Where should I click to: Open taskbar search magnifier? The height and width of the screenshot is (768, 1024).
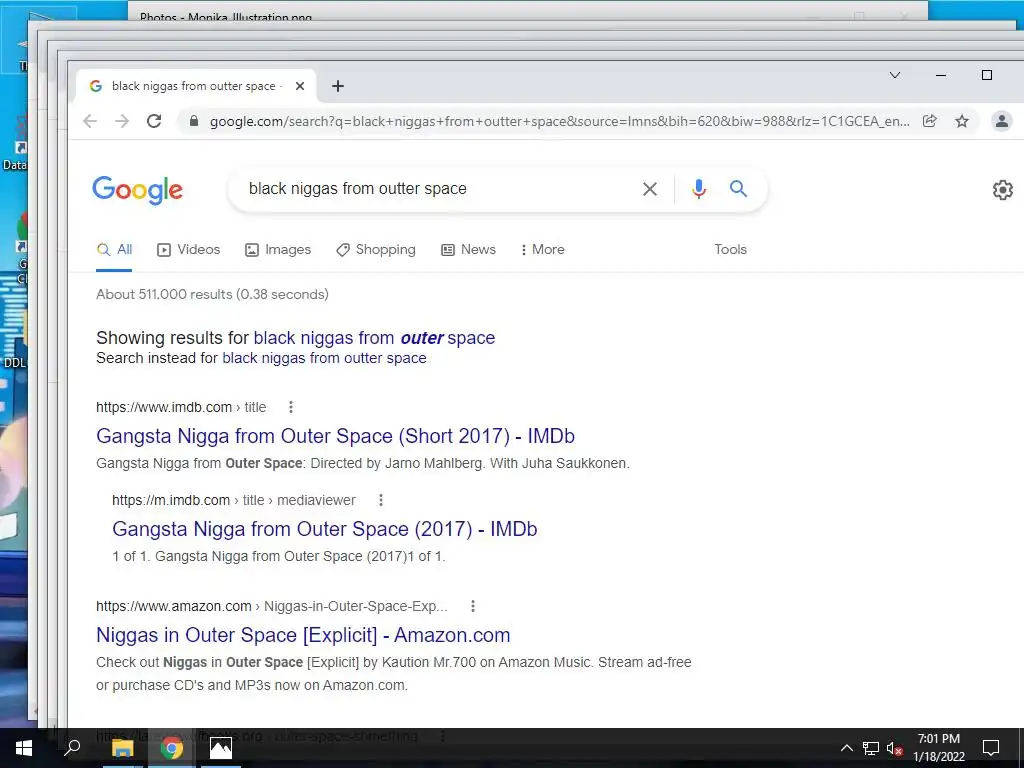pos(72,748)
